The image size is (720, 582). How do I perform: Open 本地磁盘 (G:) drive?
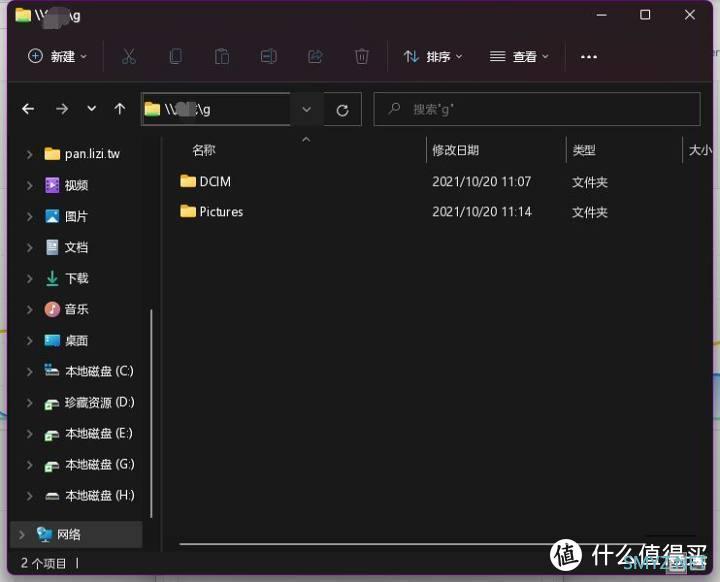tap(89, 464)
